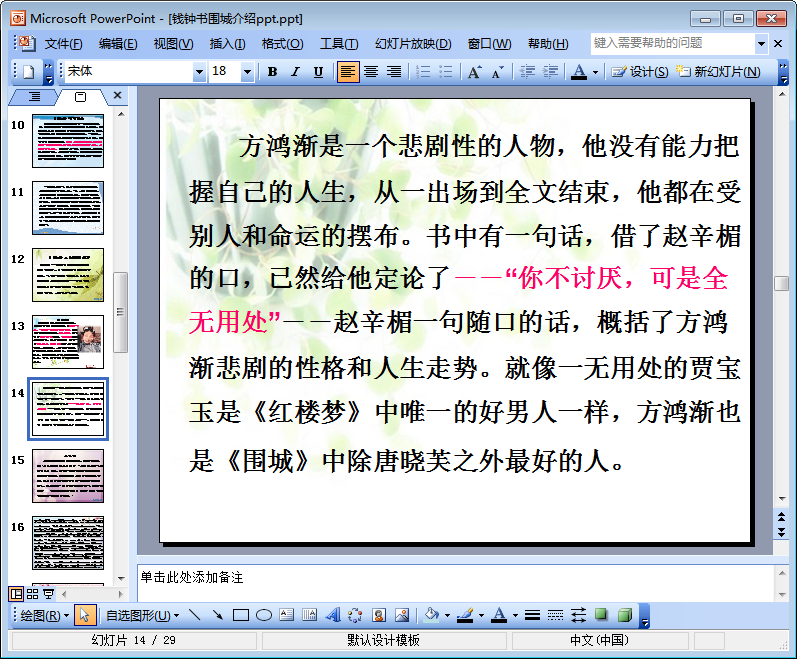Close the slide thumbnail pane
This screenshot has width=797, height=659.
[117, 95]
